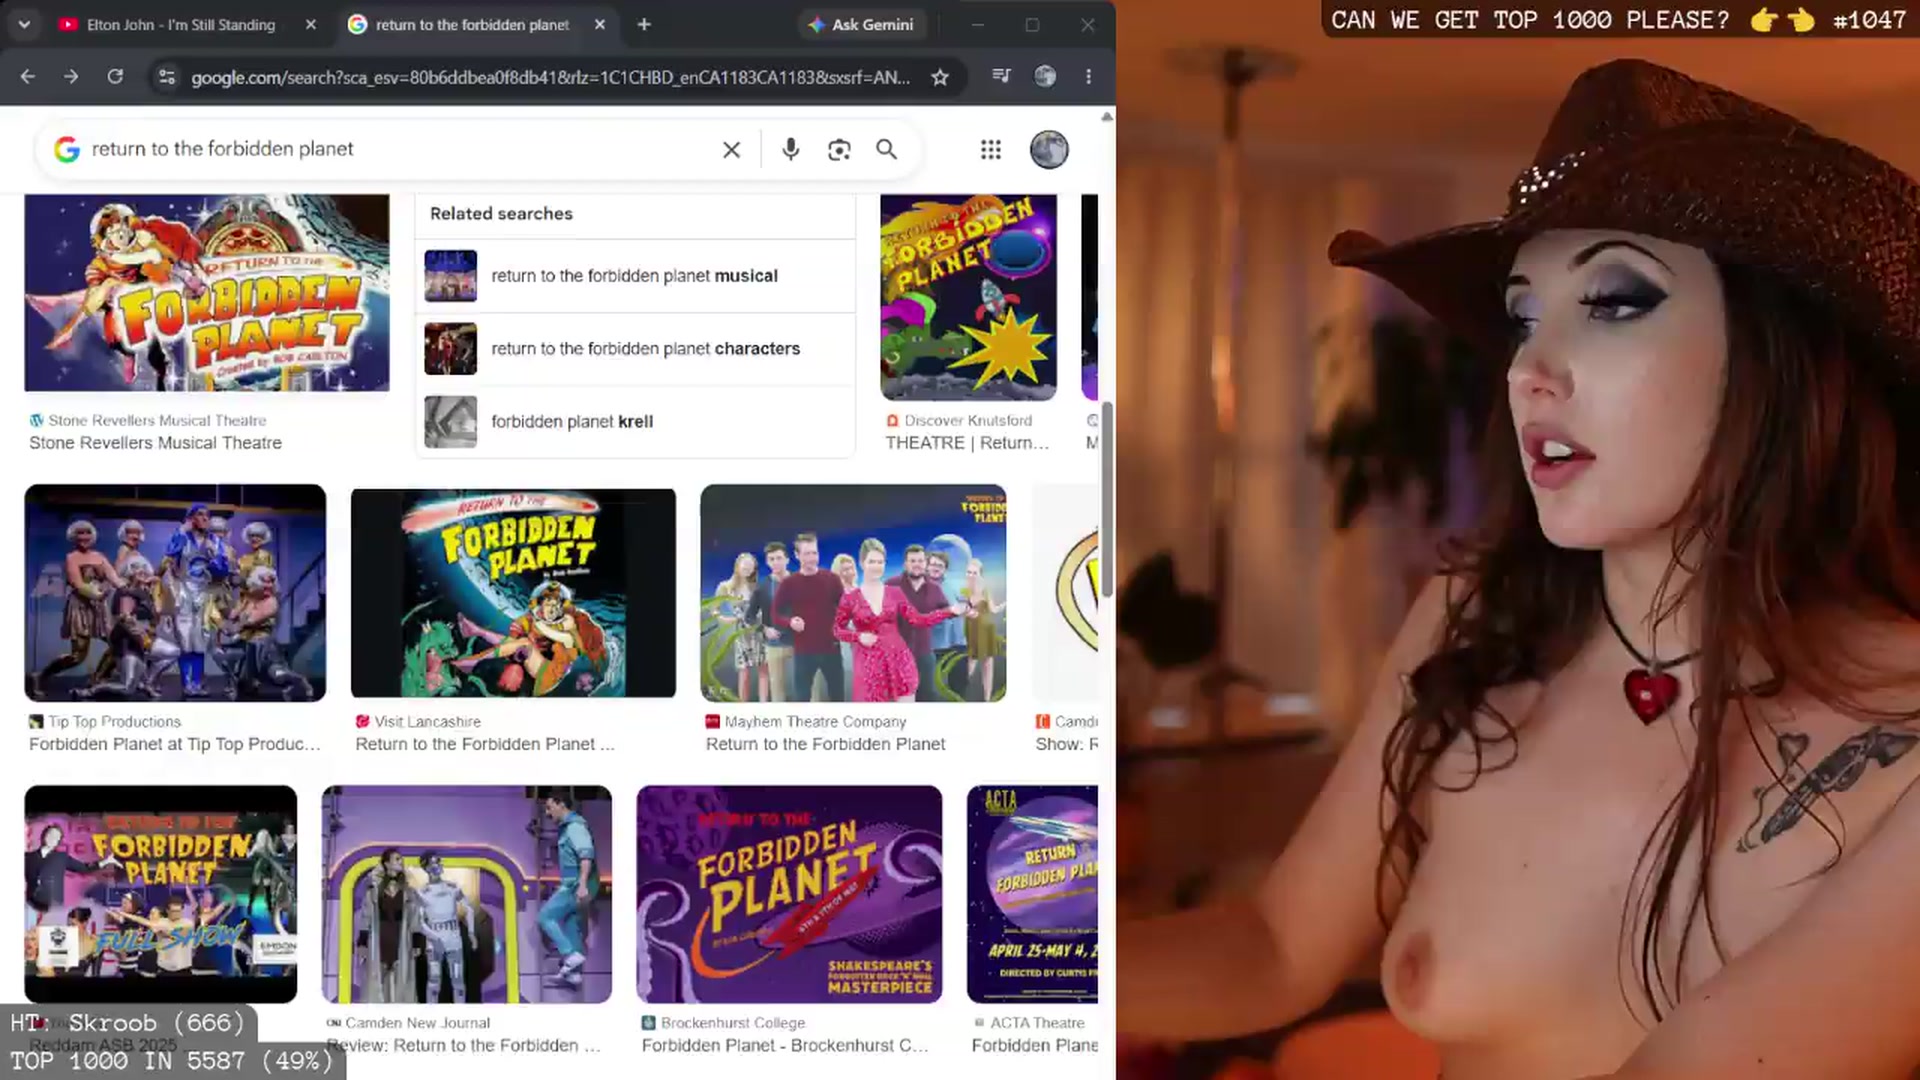Bookmark this page with the star icon
The height and width of the screenshot is (1080, 1920).
(x=940, y=77)
